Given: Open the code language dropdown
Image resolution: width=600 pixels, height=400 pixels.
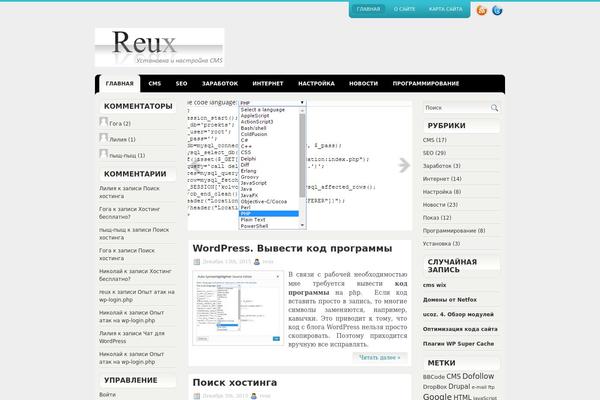Looking at the screenshot, I should pyautogui.click(x=272, y=103).
